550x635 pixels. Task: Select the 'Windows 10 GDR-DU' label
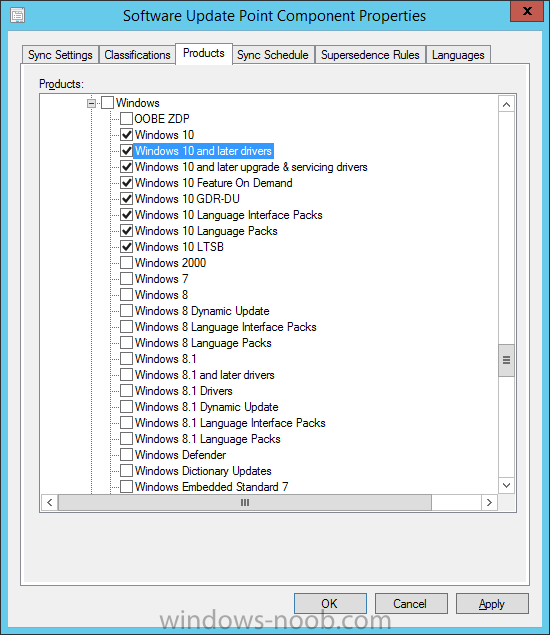tap(187, 199)
